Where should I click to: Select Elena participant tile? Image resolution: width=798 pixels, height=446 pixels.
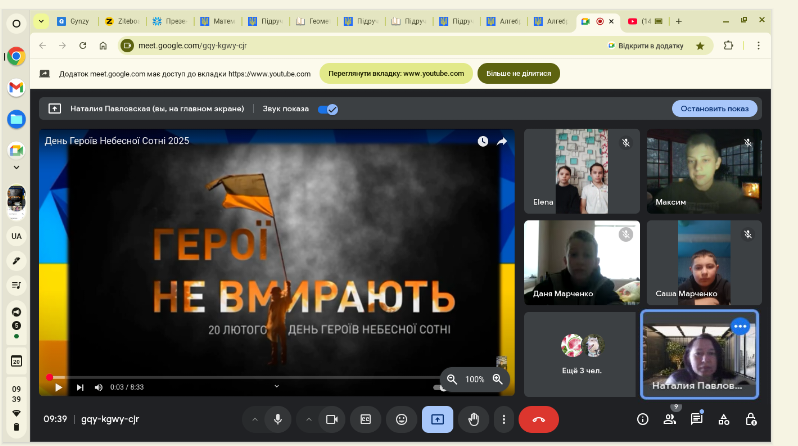coord(582,171)
